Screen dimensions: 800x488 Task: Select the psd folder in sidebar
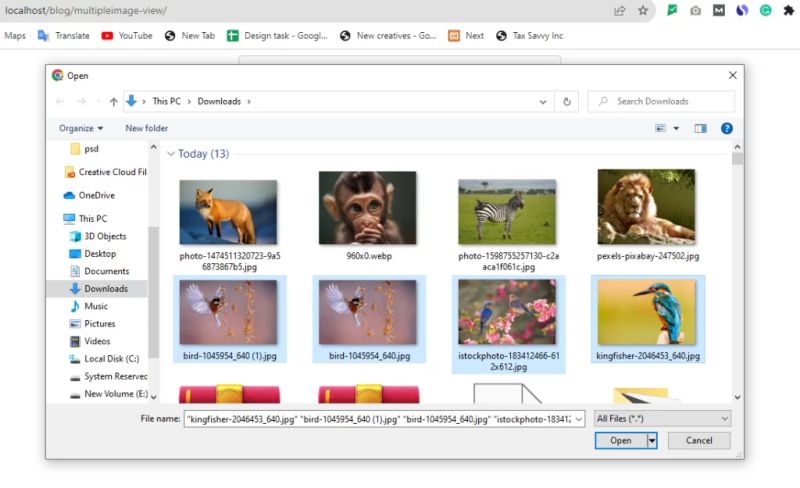[x=85, y=149]
